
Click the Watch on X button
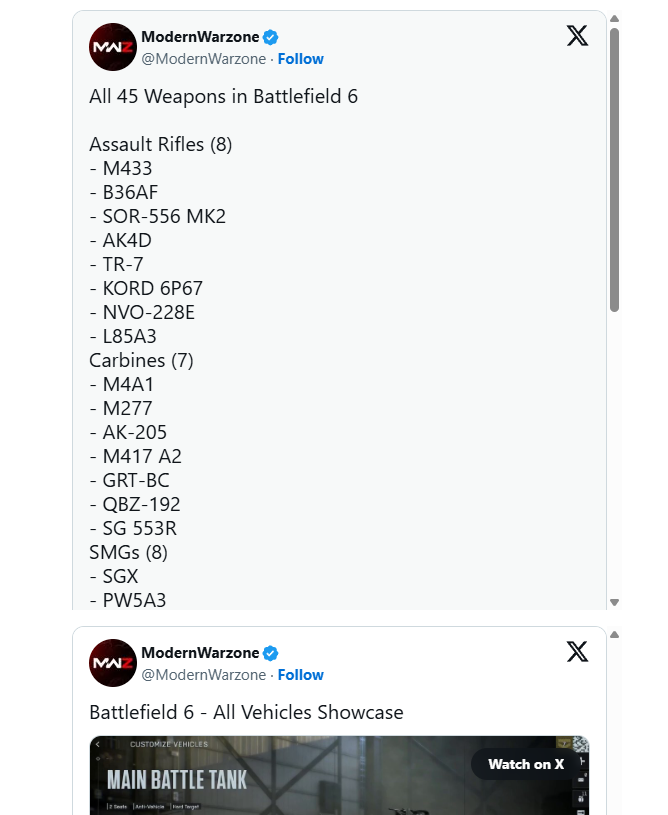click(525, 764)
